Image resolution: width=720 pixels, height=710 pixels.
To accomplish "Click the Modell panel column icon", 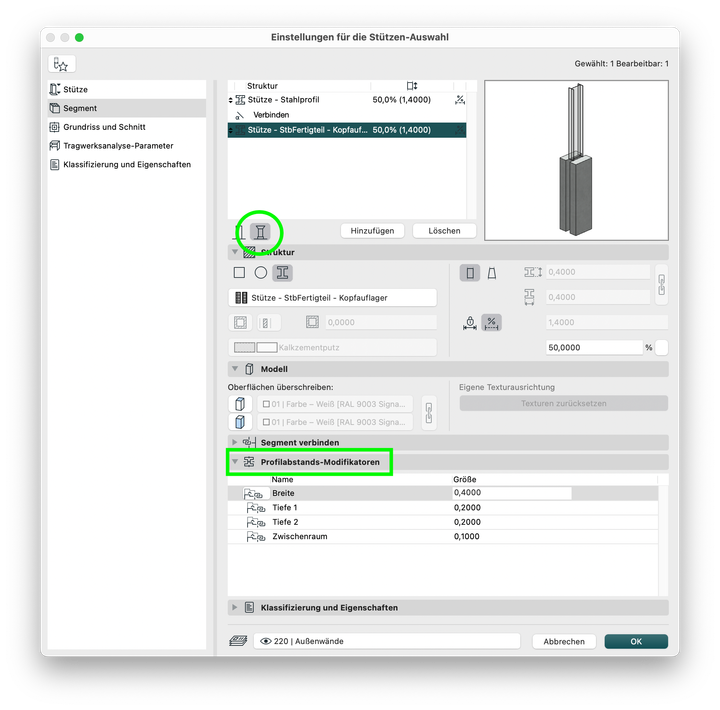I will [x=249, y=369].
